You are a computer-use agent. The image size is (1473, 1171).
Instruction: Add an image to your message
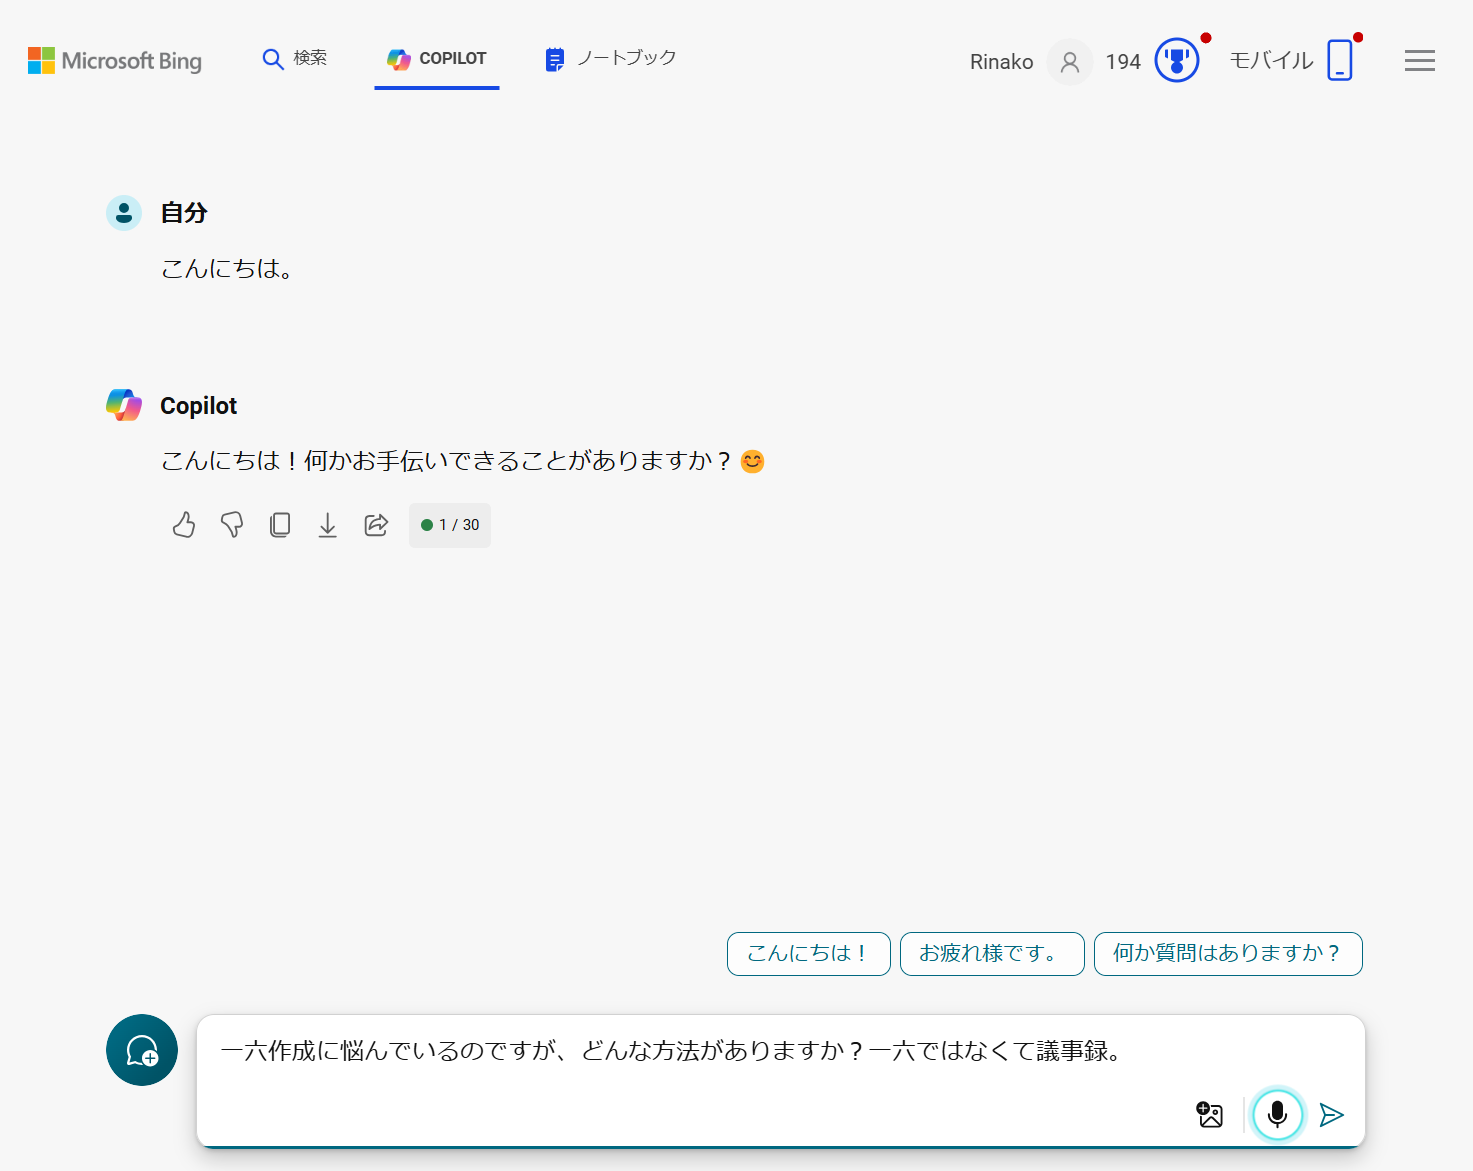(x=1209, y=1114)
